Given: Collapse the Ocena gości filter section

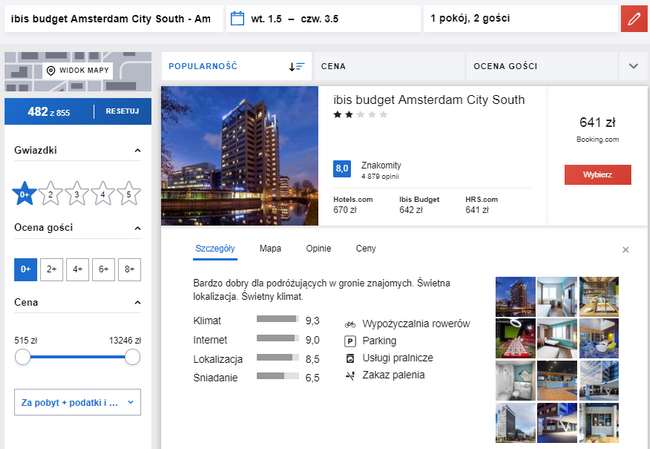Looking at the screenshot, I should (x=138, y=228).
